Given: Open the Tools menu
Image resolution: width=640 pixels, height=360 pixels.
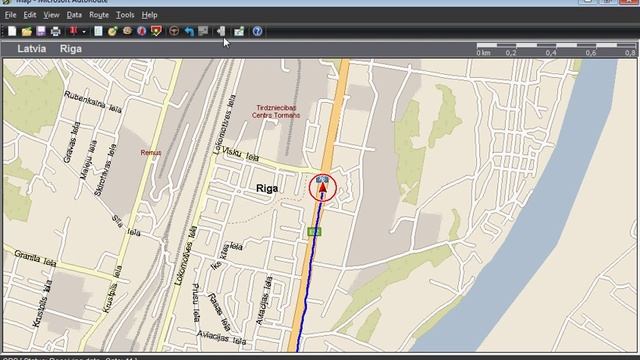Looking at the screenshot, I should (x=125, y=15).
